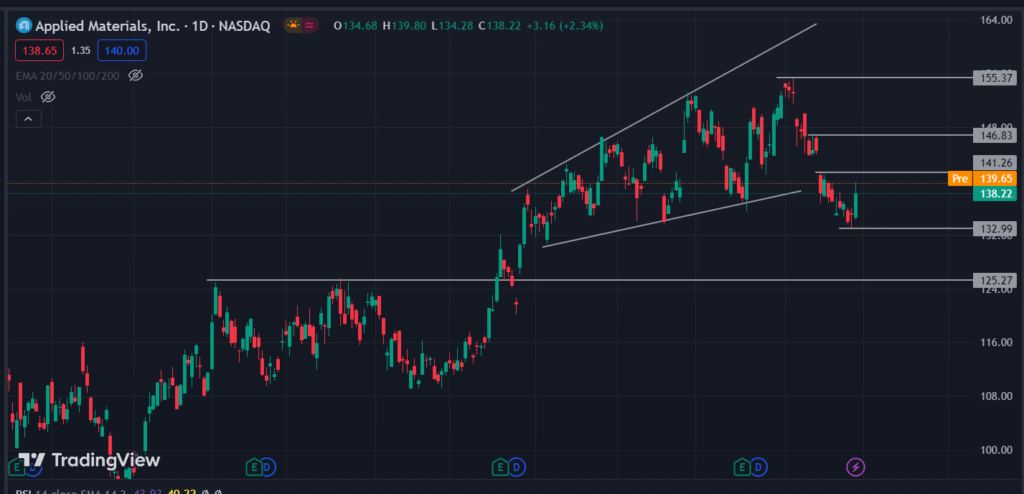Click the 116.00 price scale value

coord(995,342)
